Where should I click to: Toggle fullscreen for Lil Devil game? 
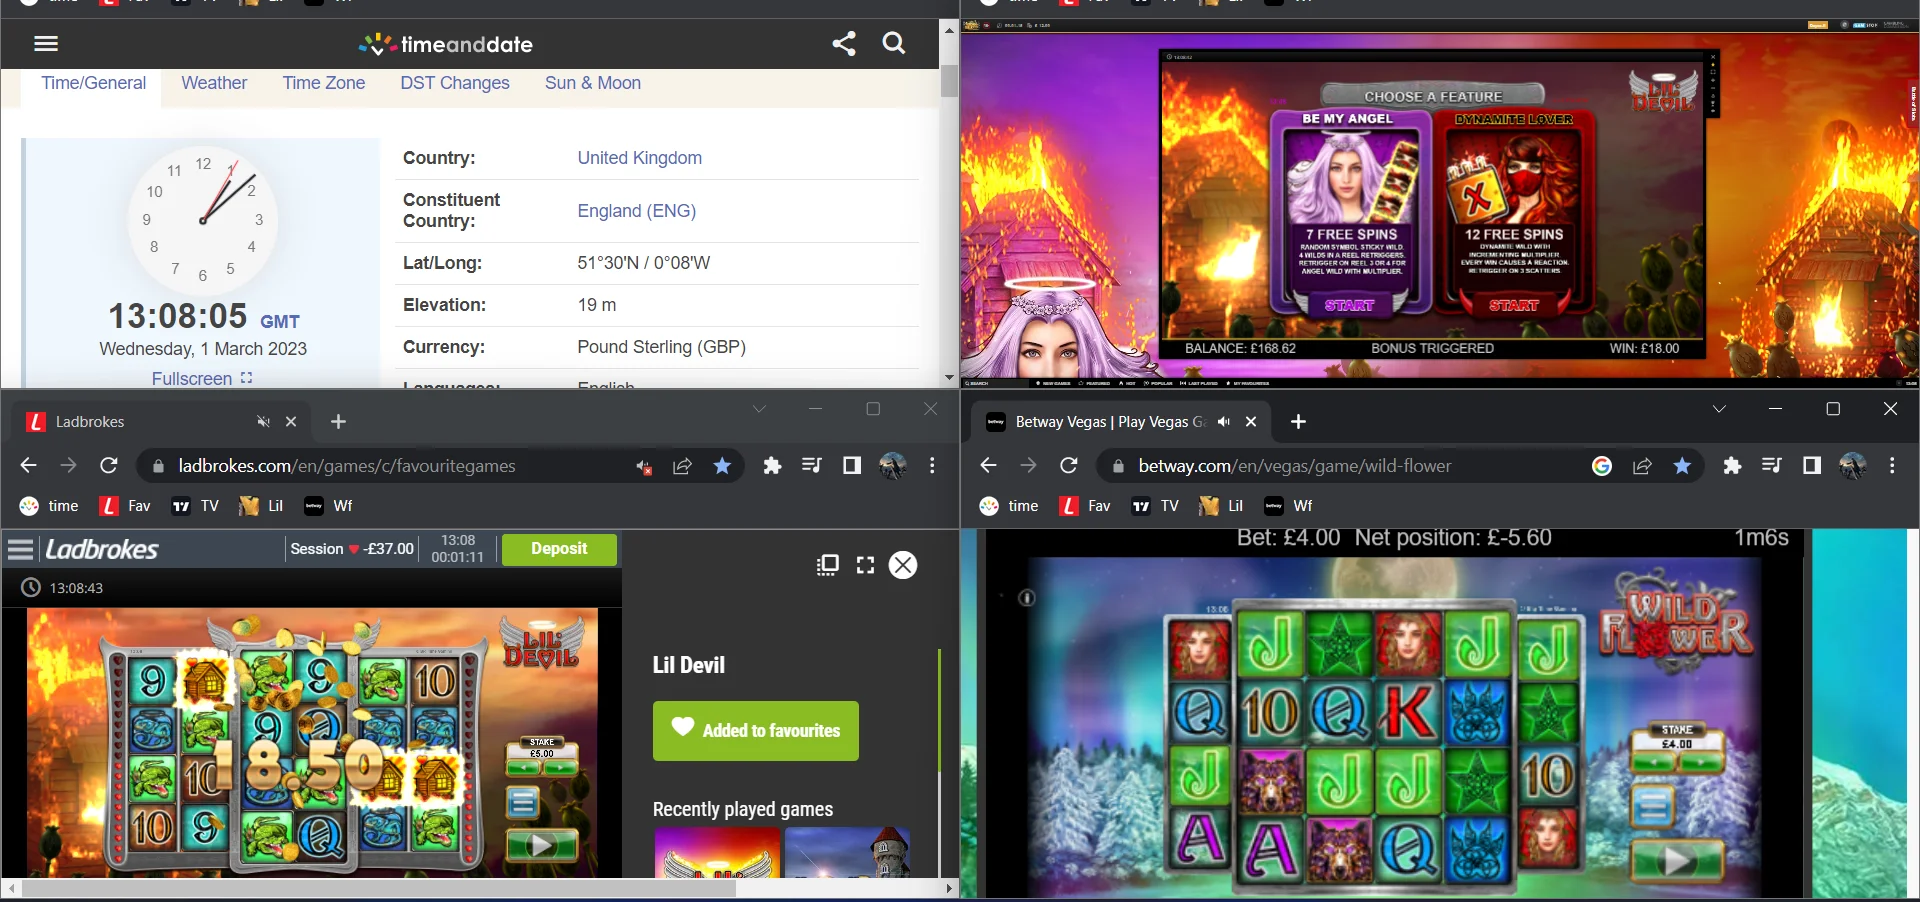coord(866,565)
